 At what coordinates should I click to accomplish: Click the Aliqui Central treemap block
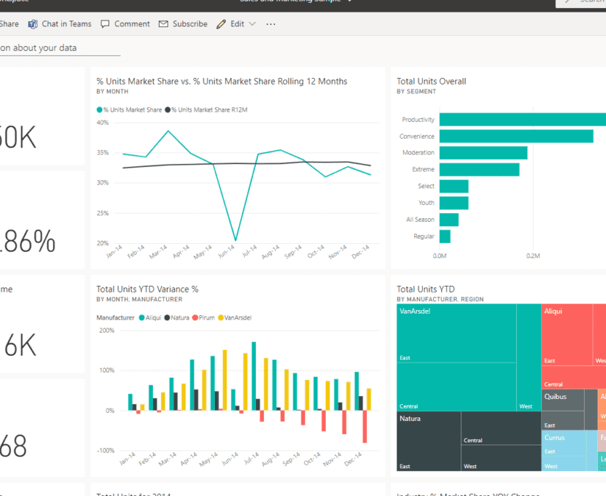(x=574, y=377)
